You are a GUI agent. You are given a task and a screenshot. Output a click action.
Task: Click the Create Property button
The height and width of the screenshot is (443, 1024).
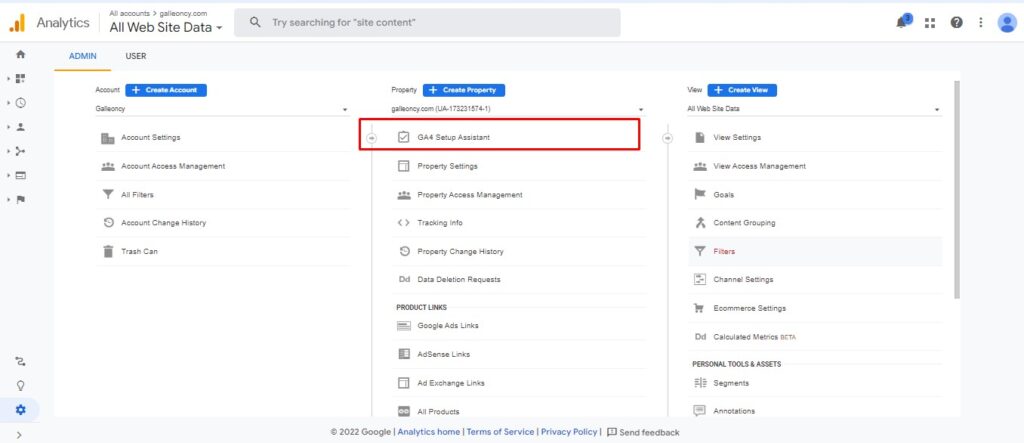[464, 90]
